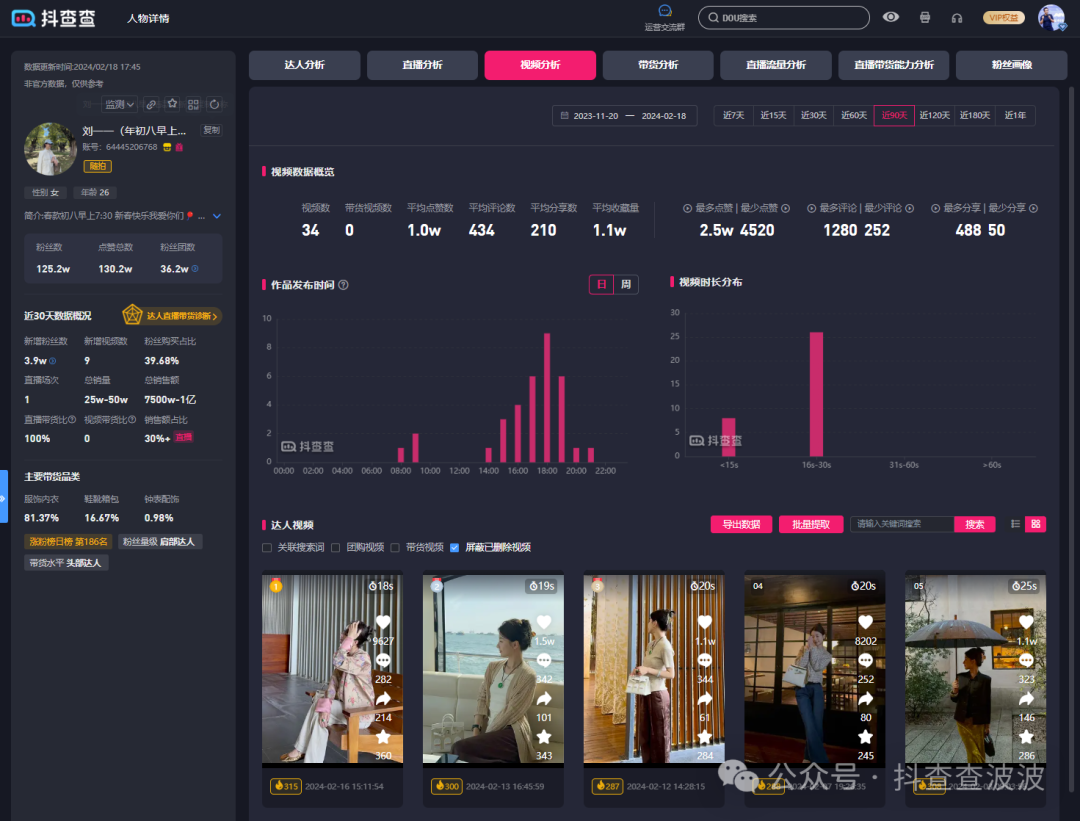
Task: Click help icon next to 作品发布时间
Action: [343, 285]
